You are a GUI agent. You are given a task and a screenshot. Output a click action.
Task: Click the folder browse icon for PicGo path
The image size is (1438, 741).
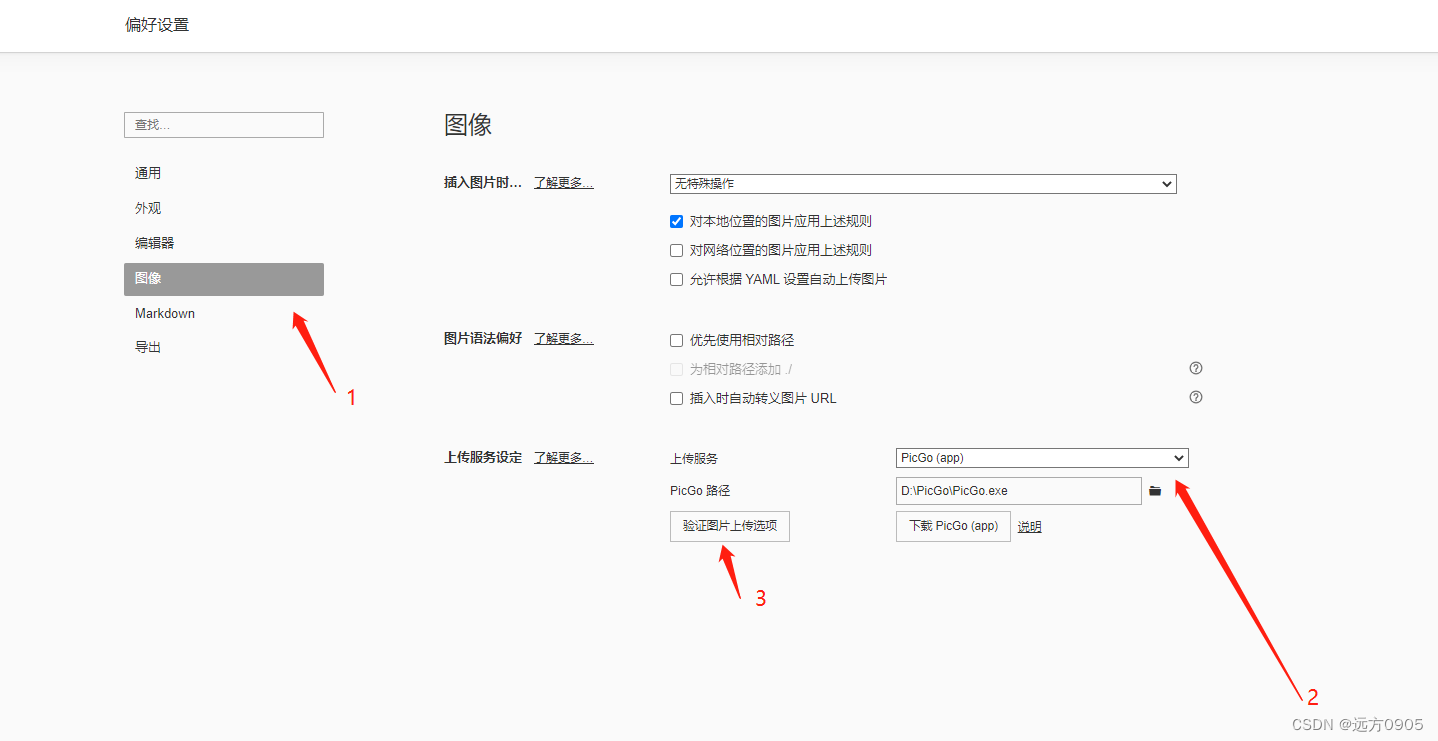coord(1155,491)
